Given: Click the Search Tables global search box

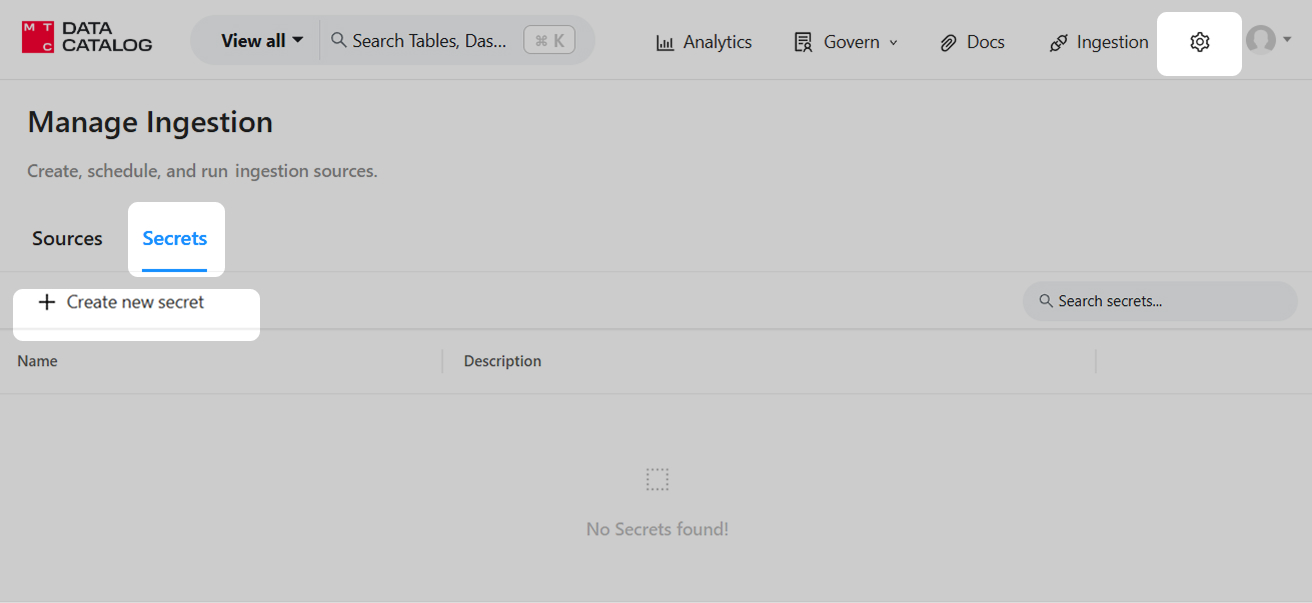Looking at the screenshot, I should point(430,41).
